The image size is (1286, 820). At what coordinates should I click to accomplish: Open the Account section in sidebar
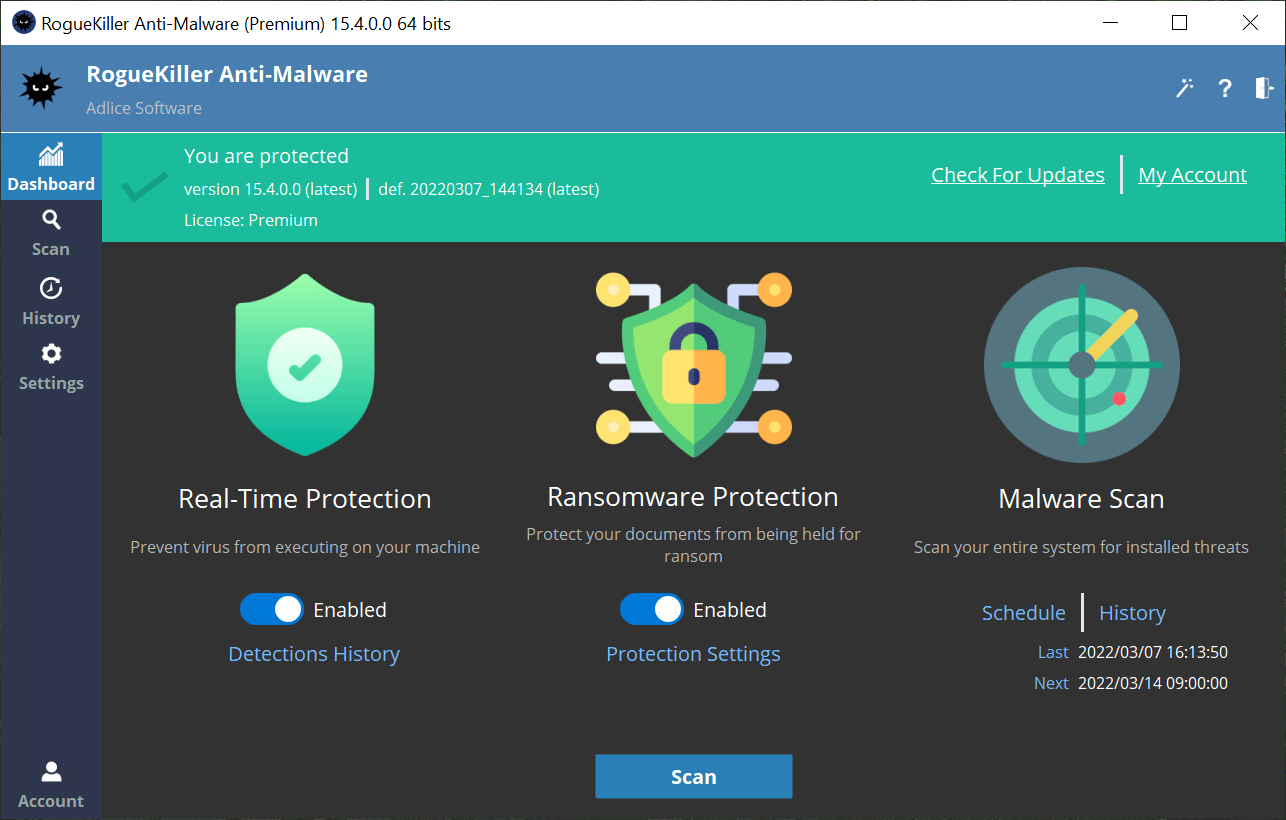(x=51, y=785)
